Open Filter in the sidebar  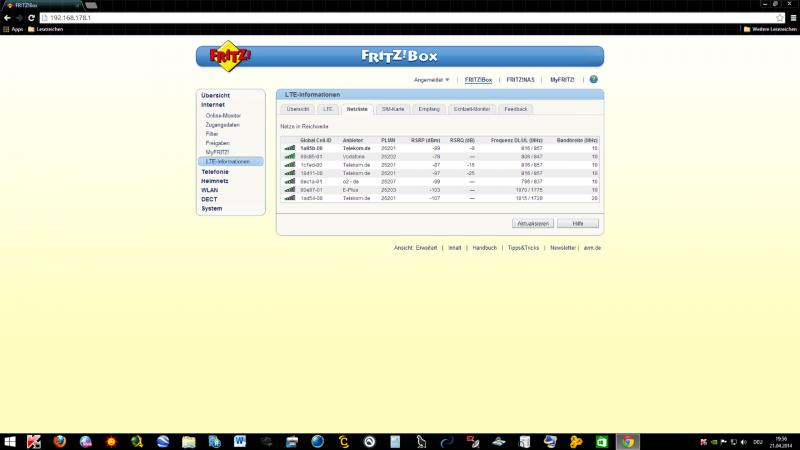[212, 134]
